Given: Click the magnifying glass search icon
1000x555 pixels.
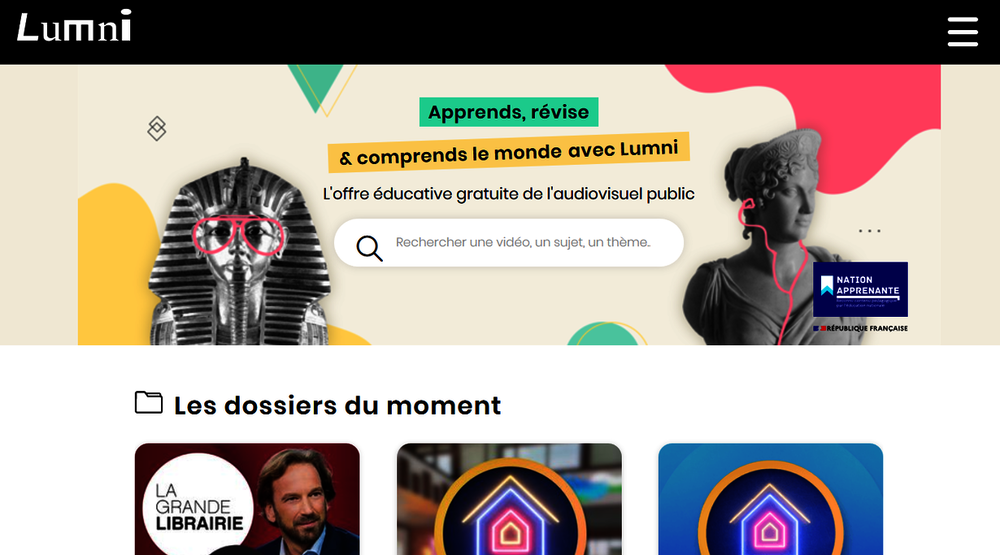Looking at the screenshot, I should 369,248.
